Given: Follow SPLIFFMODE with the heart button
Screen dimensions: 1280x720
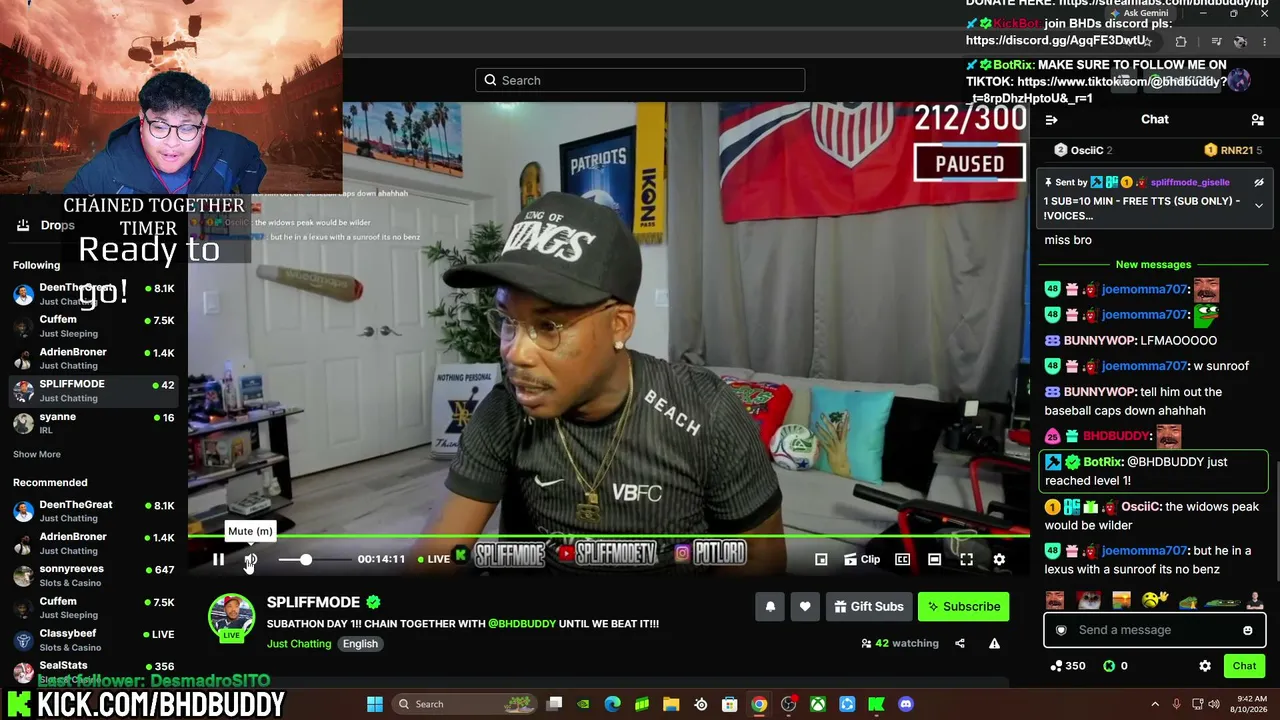Looking at the screenshot, I should pyautogui.click(x=805, y=606).
